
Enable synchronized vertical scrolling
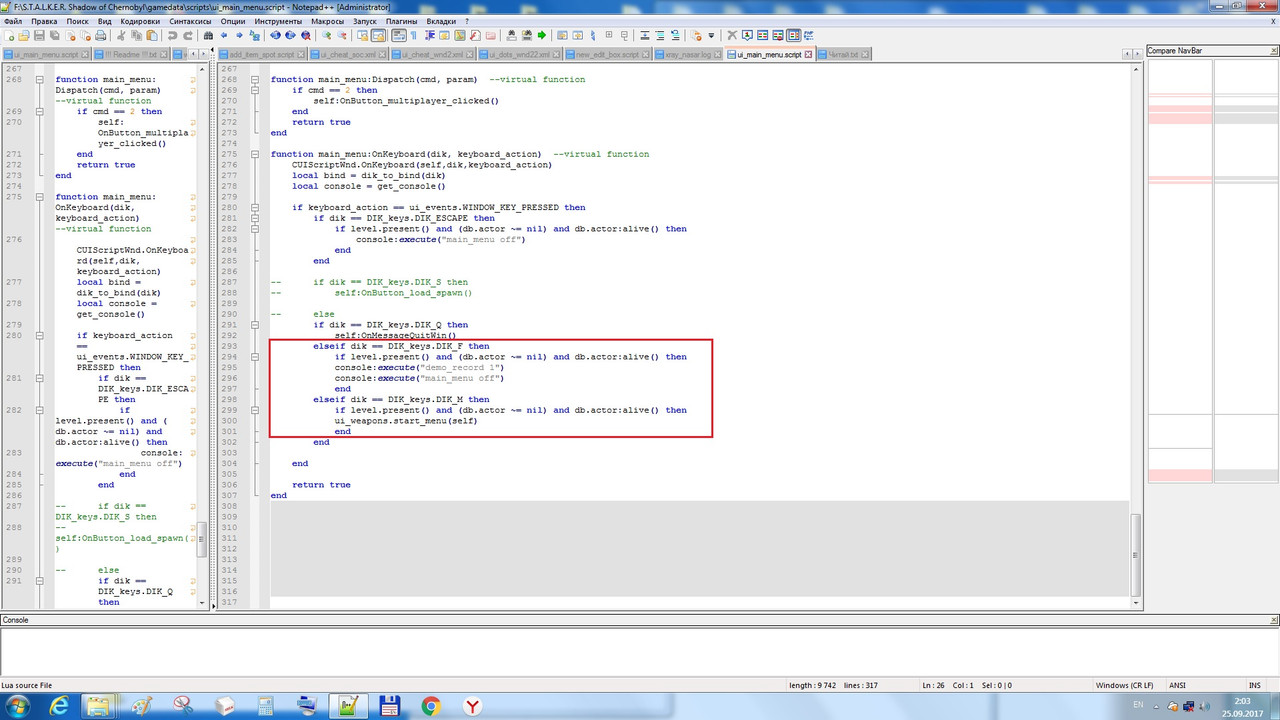coord(362,35)
